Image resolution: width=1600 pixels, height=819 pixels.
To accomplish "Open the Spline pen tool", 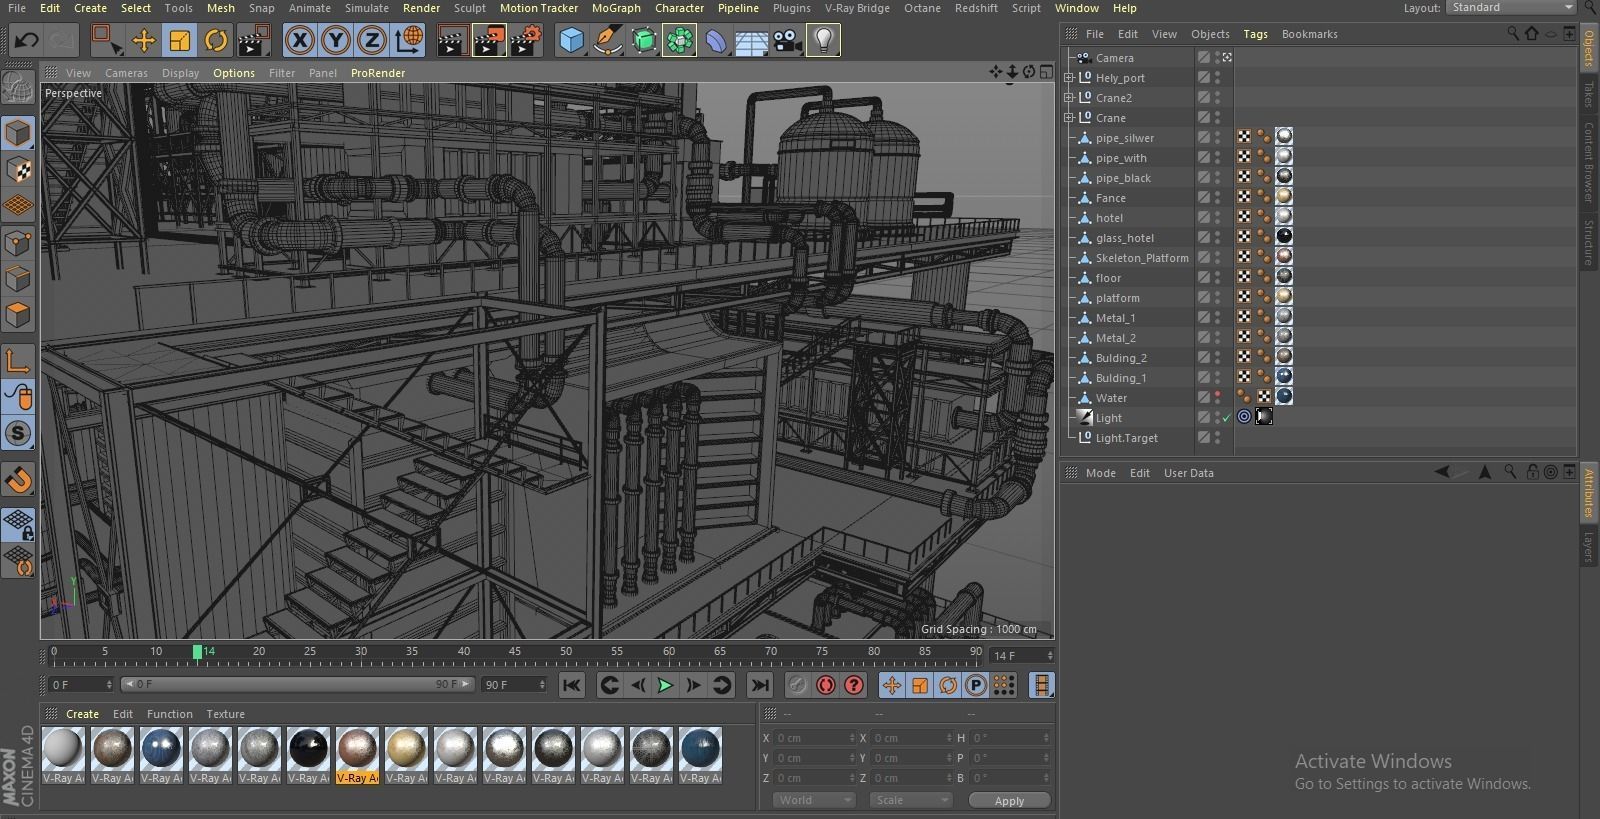I will coord(607,41).
